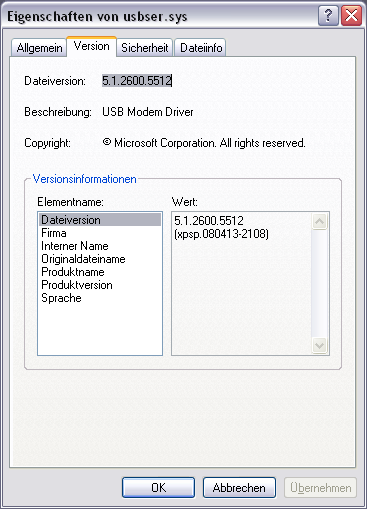Viewport: 367px width, 509px height.
Task: Close the usbser.sys properties dialog
Action: pyautogui.click(x=351, y=15)
